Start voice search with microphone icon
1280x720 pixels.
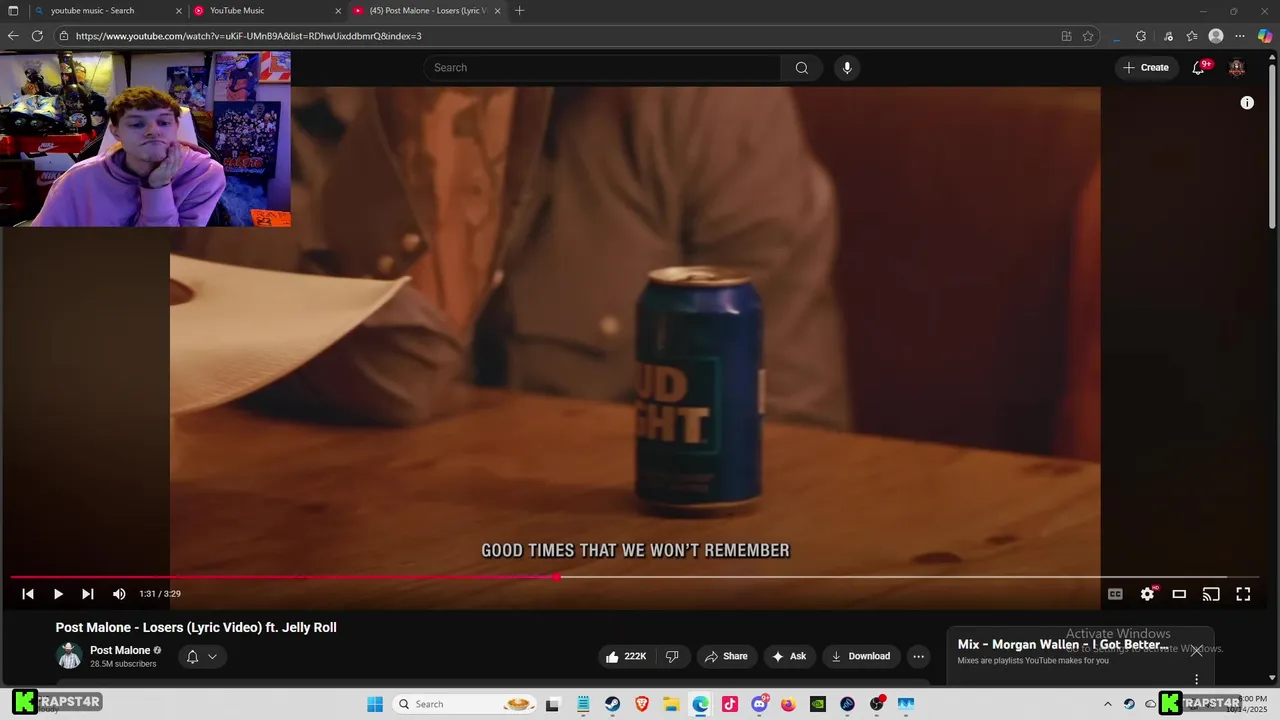click(847, 68)
